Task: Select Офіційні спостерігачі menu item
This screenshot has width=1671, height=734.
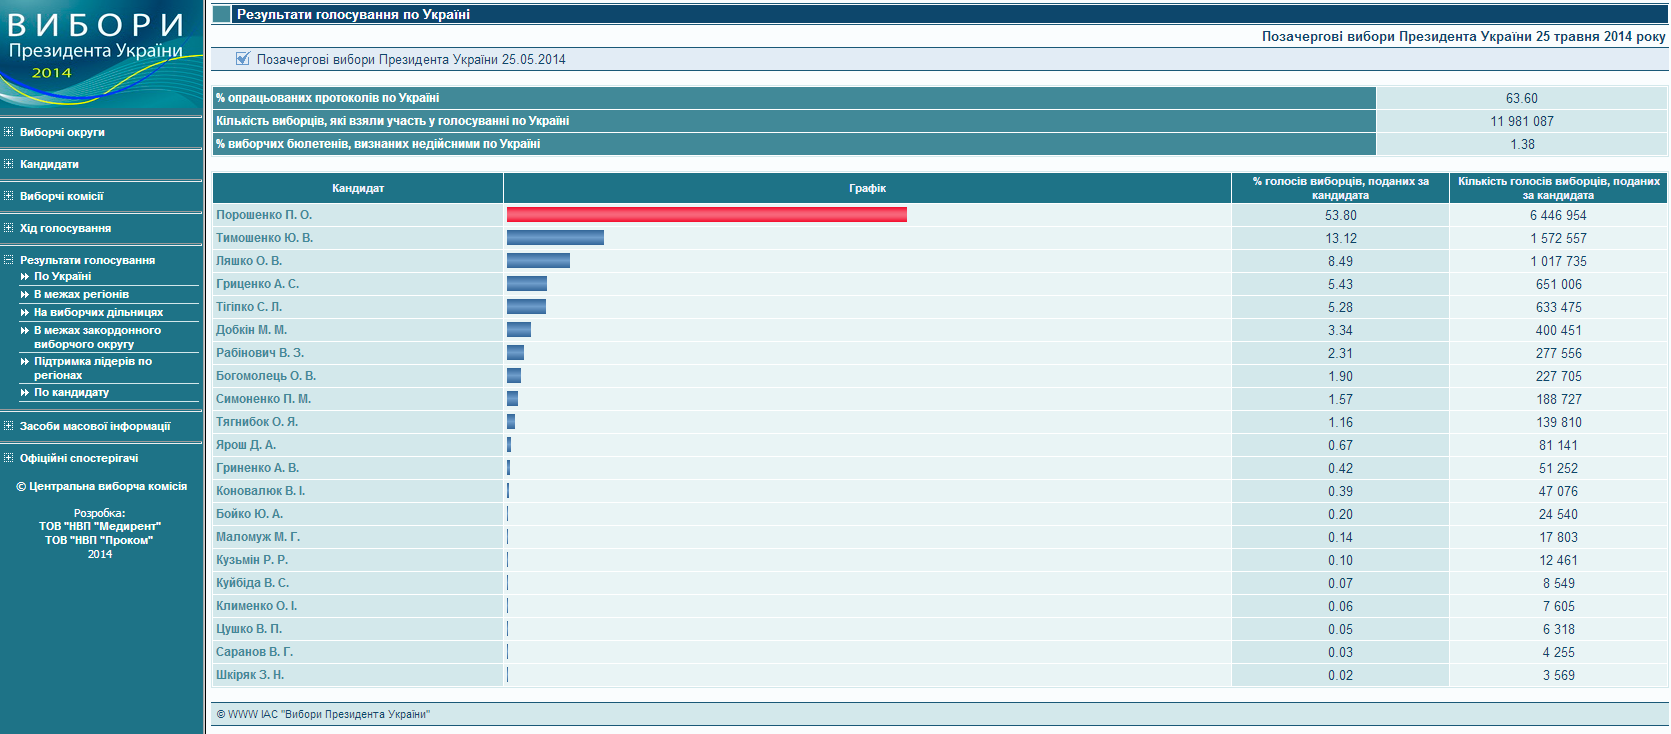Action: point(79,458)
